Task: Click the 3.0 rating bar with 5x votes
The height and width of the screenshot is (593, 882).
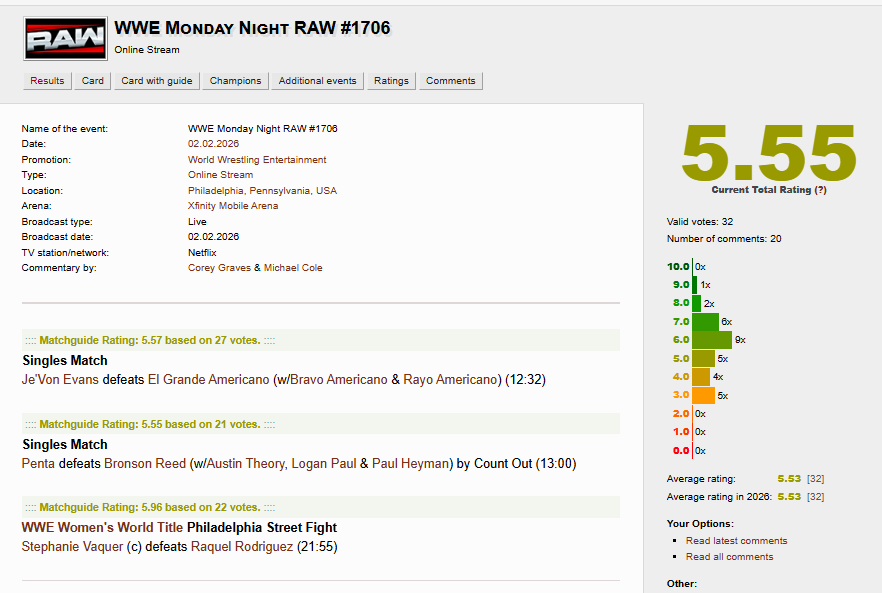Action: coord(704,396)
